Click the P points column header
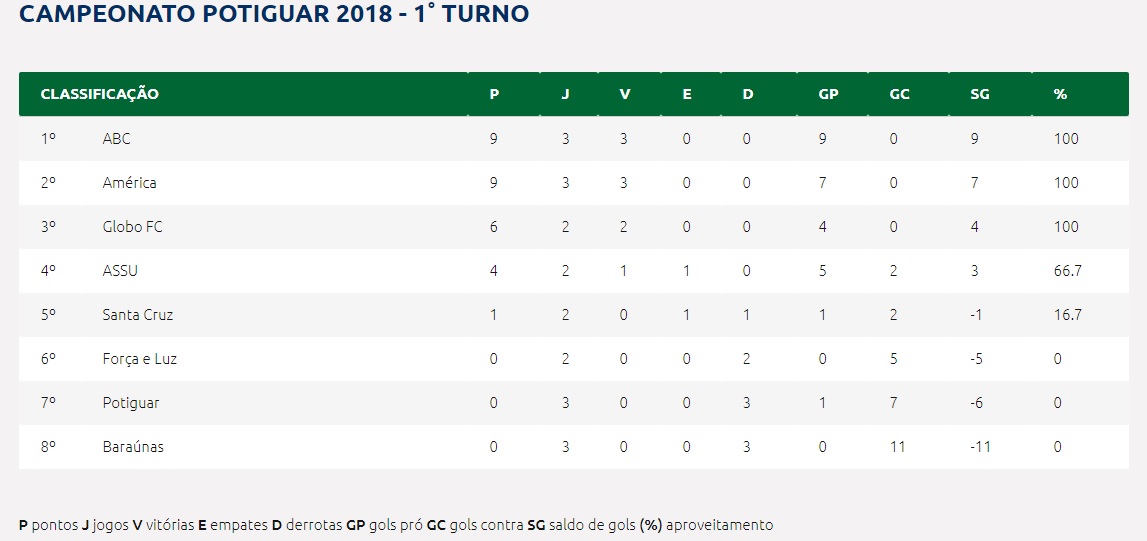 click(x=494, y=94)
